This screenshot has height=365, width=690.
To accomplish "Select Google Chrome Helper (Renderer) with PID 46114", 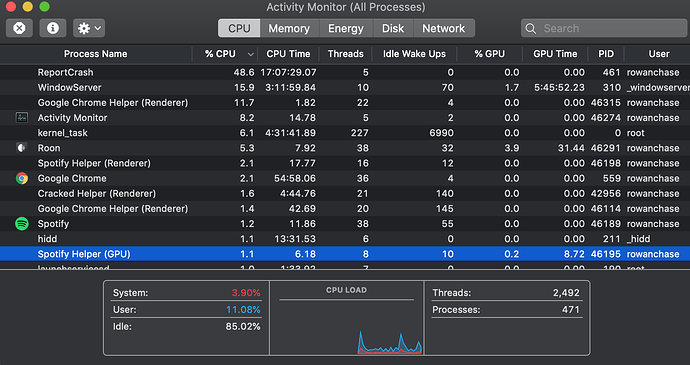I will pyautogui.click(x=113, y=209).
